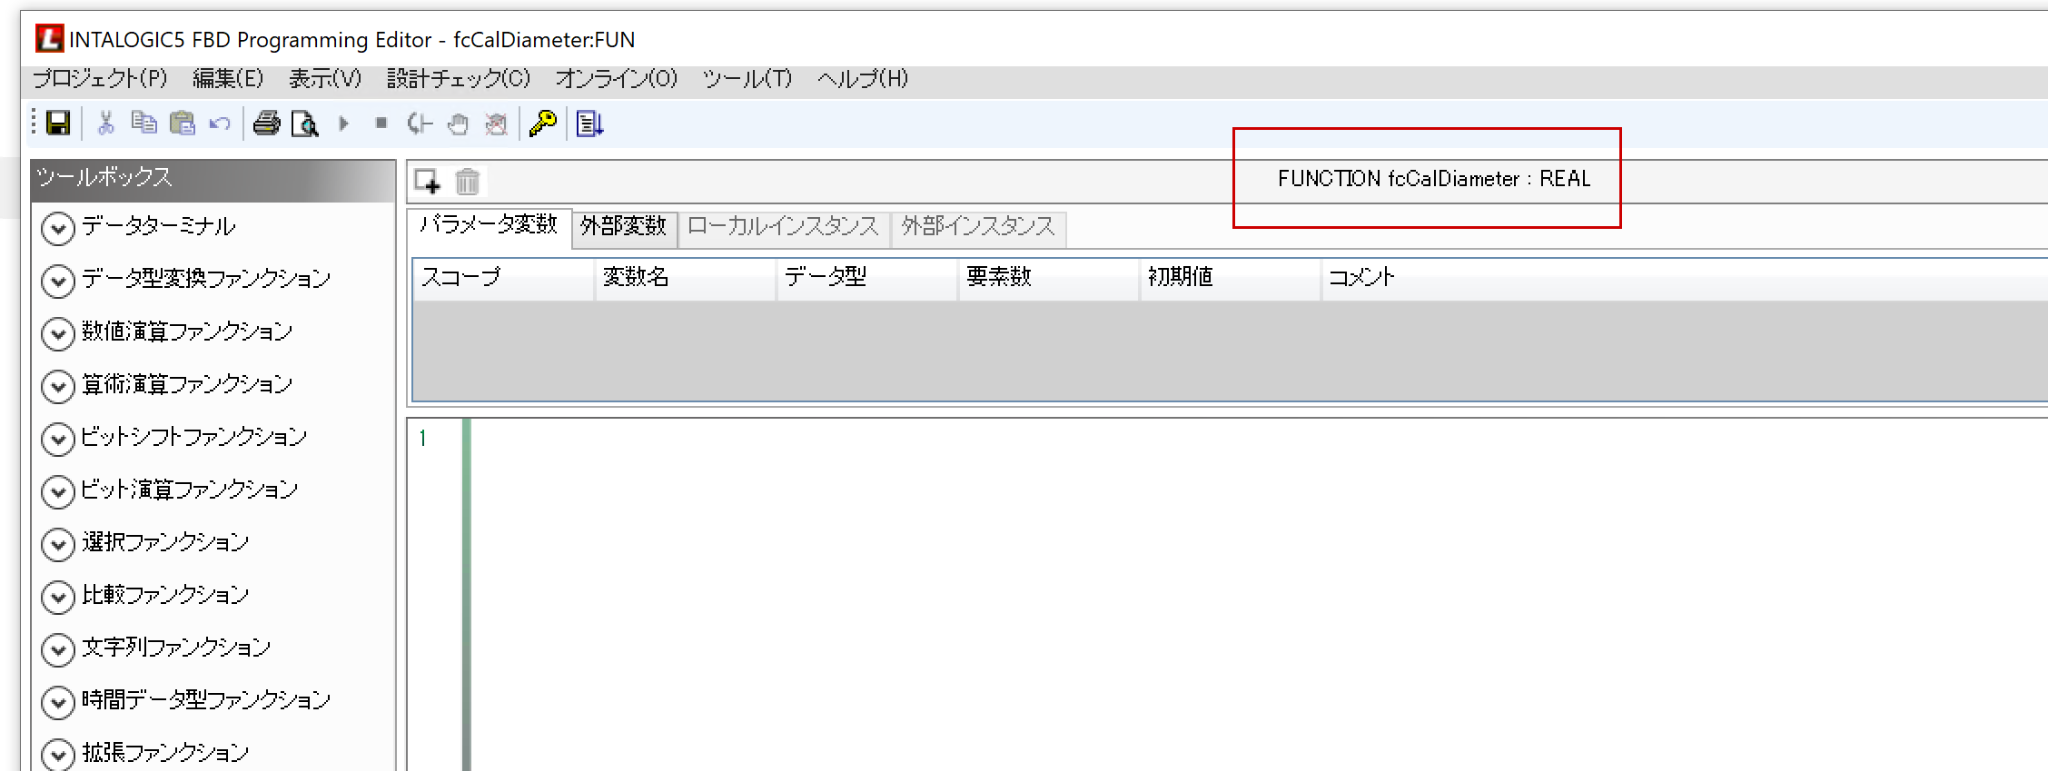Click the add variable row icon

click(427, 181)
